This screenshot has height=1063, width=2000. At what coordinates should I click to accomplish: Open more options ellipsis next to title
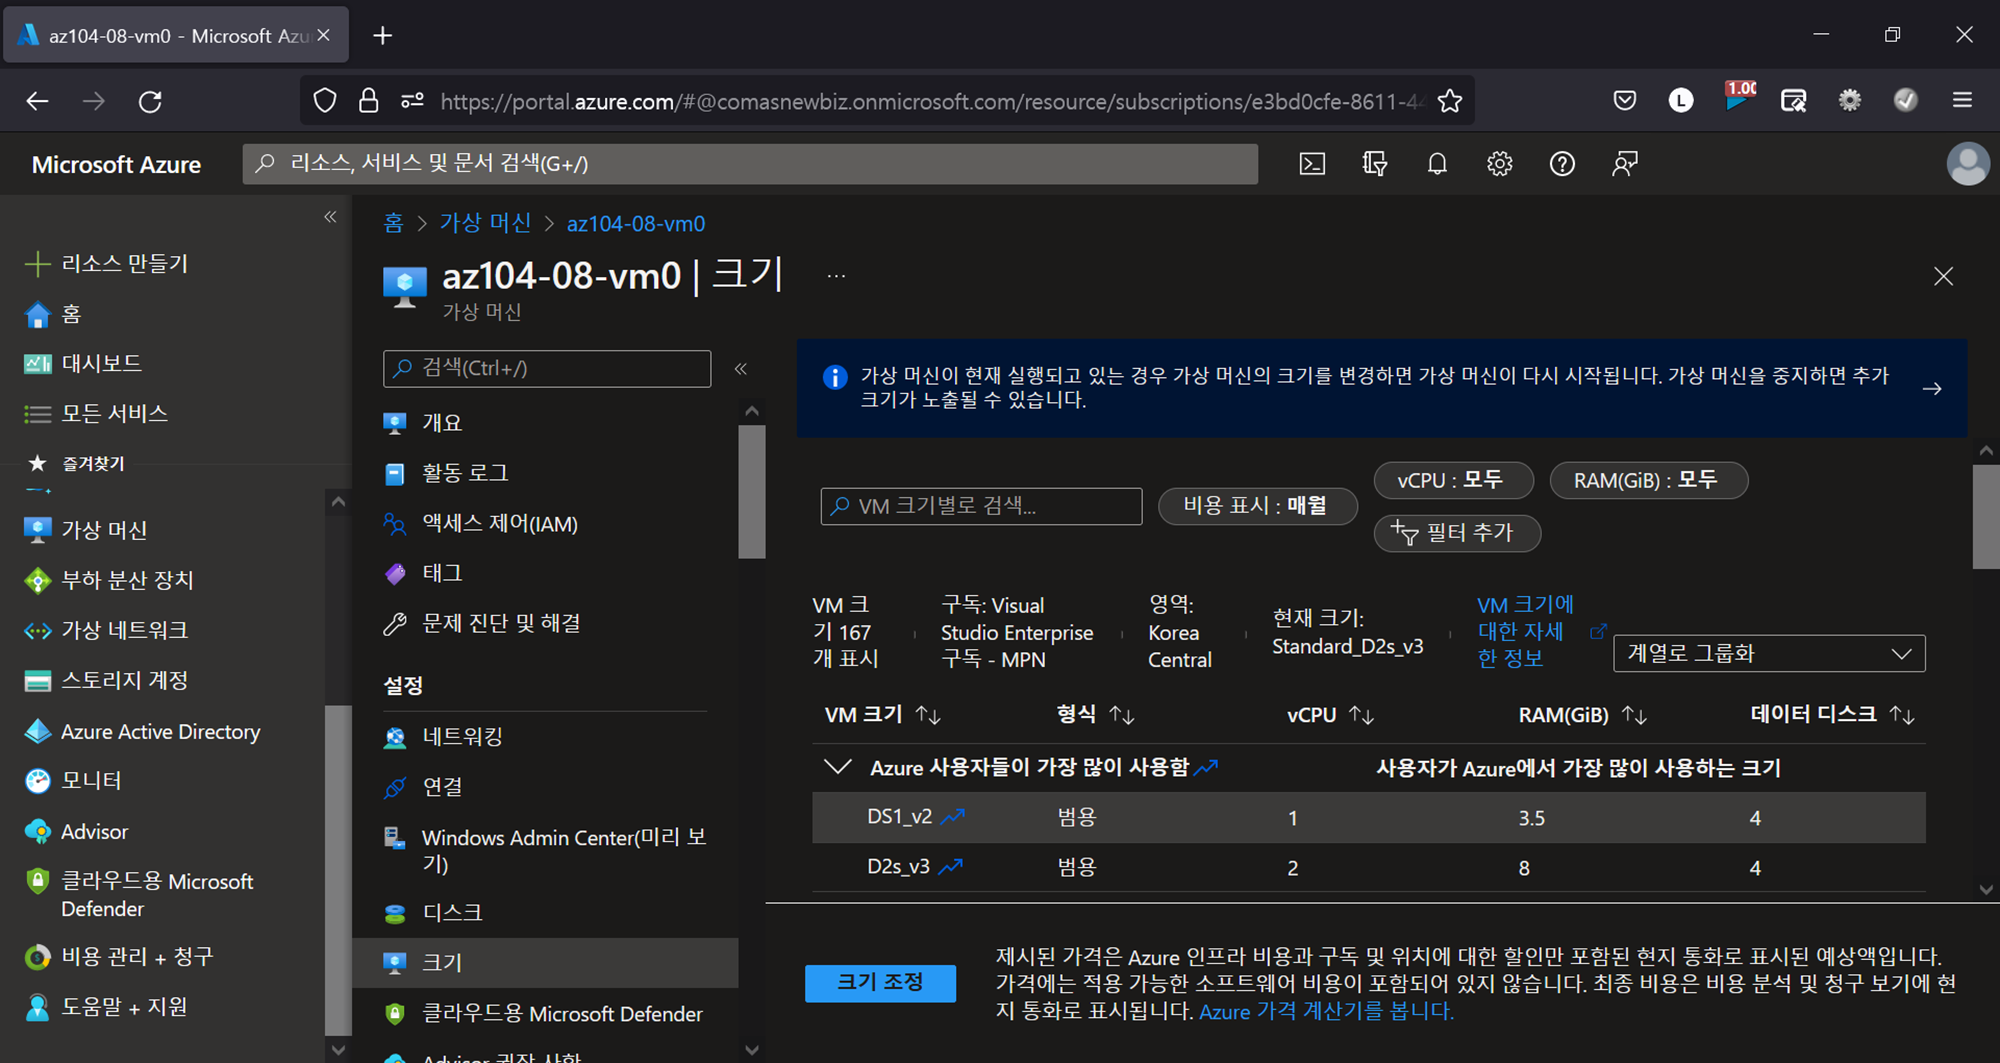(837, 277)
